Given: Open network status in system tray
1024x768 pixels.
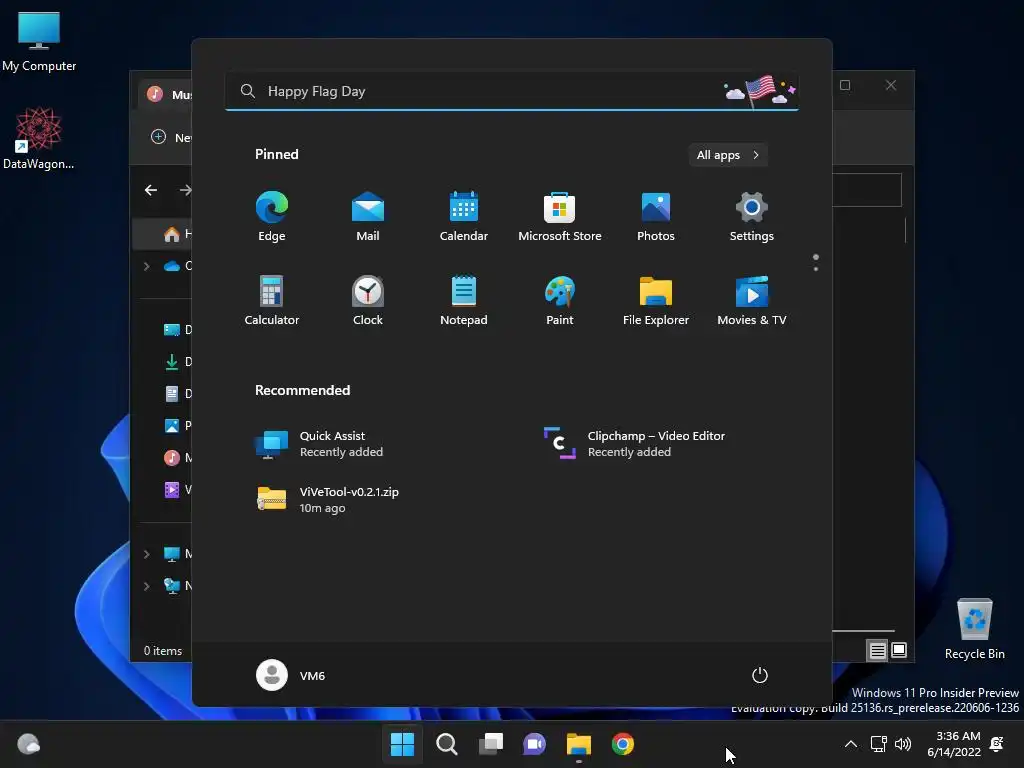Looking at the screenshot, I should (x=878, y=744).
